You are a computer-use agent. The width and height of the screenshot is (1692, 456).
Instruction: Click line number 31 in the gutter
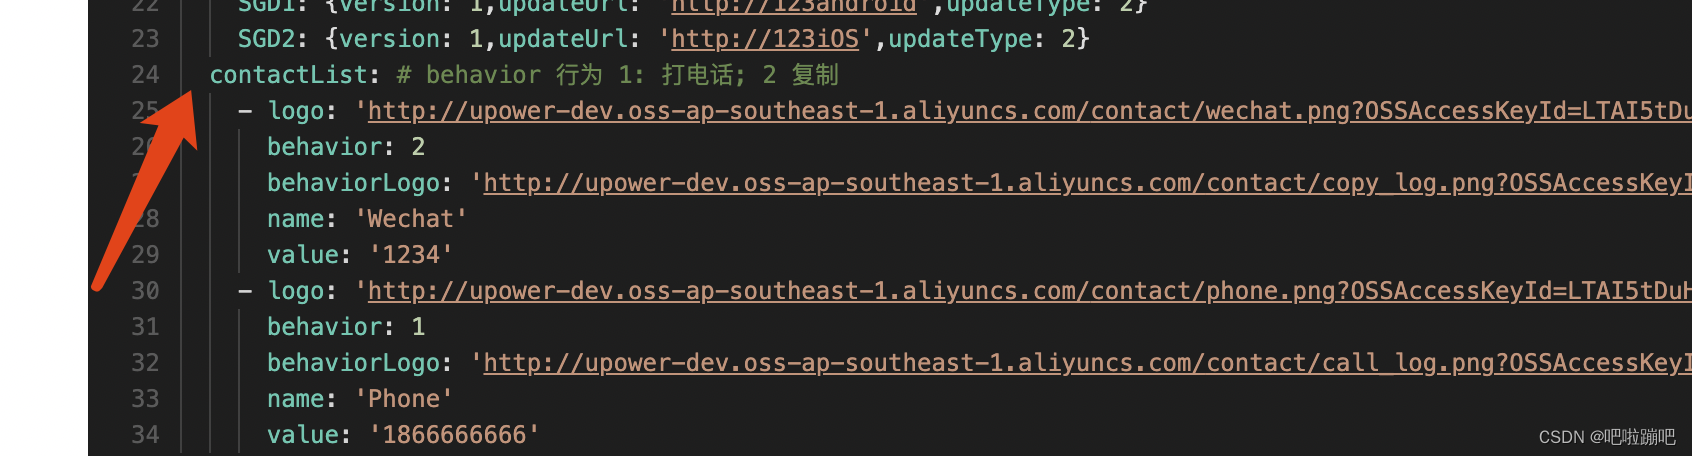coord(145,327)
